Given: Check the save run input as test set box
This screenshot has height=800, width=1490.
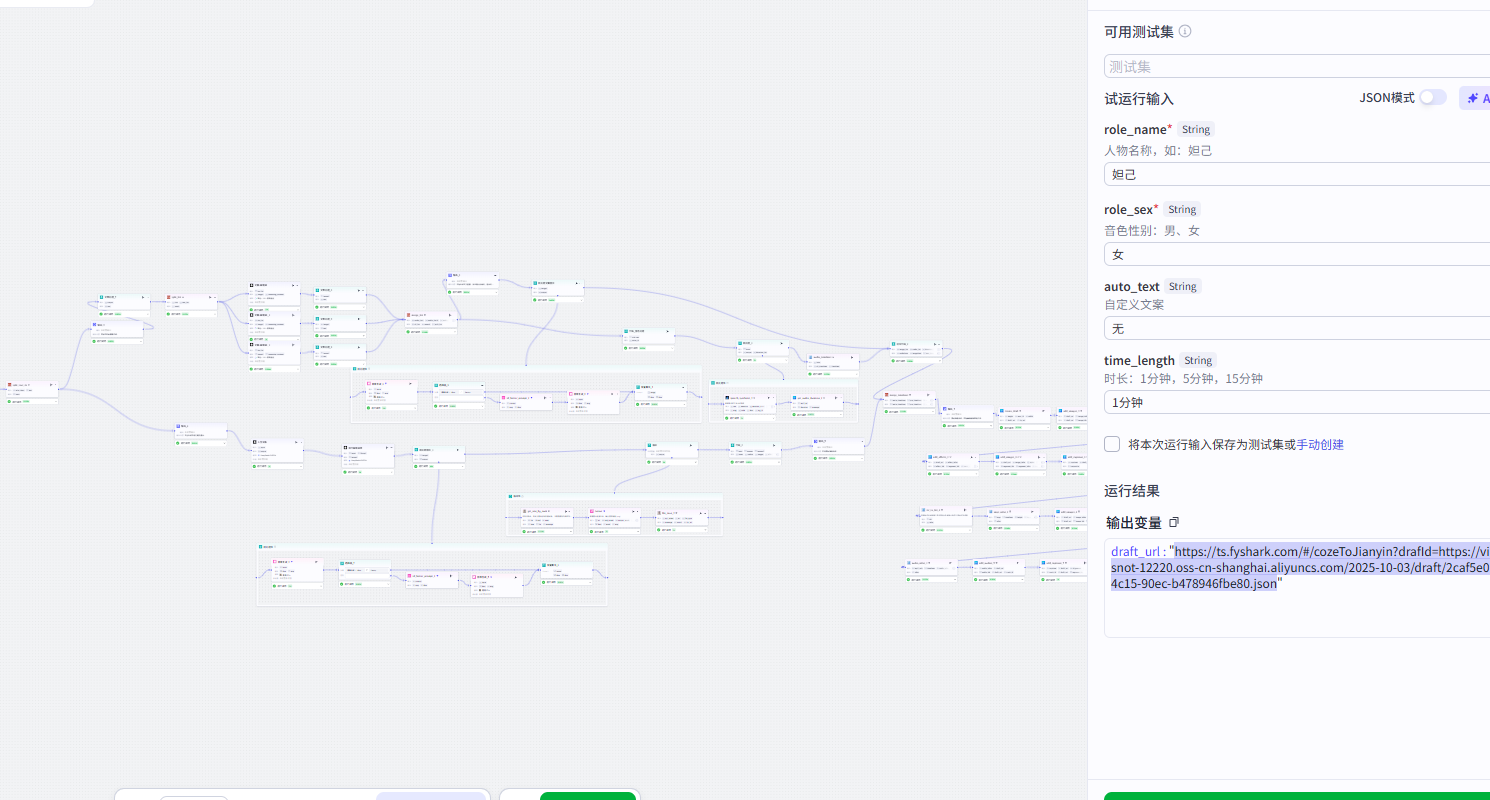Looking at the screenshot, I should (1112, 444).
